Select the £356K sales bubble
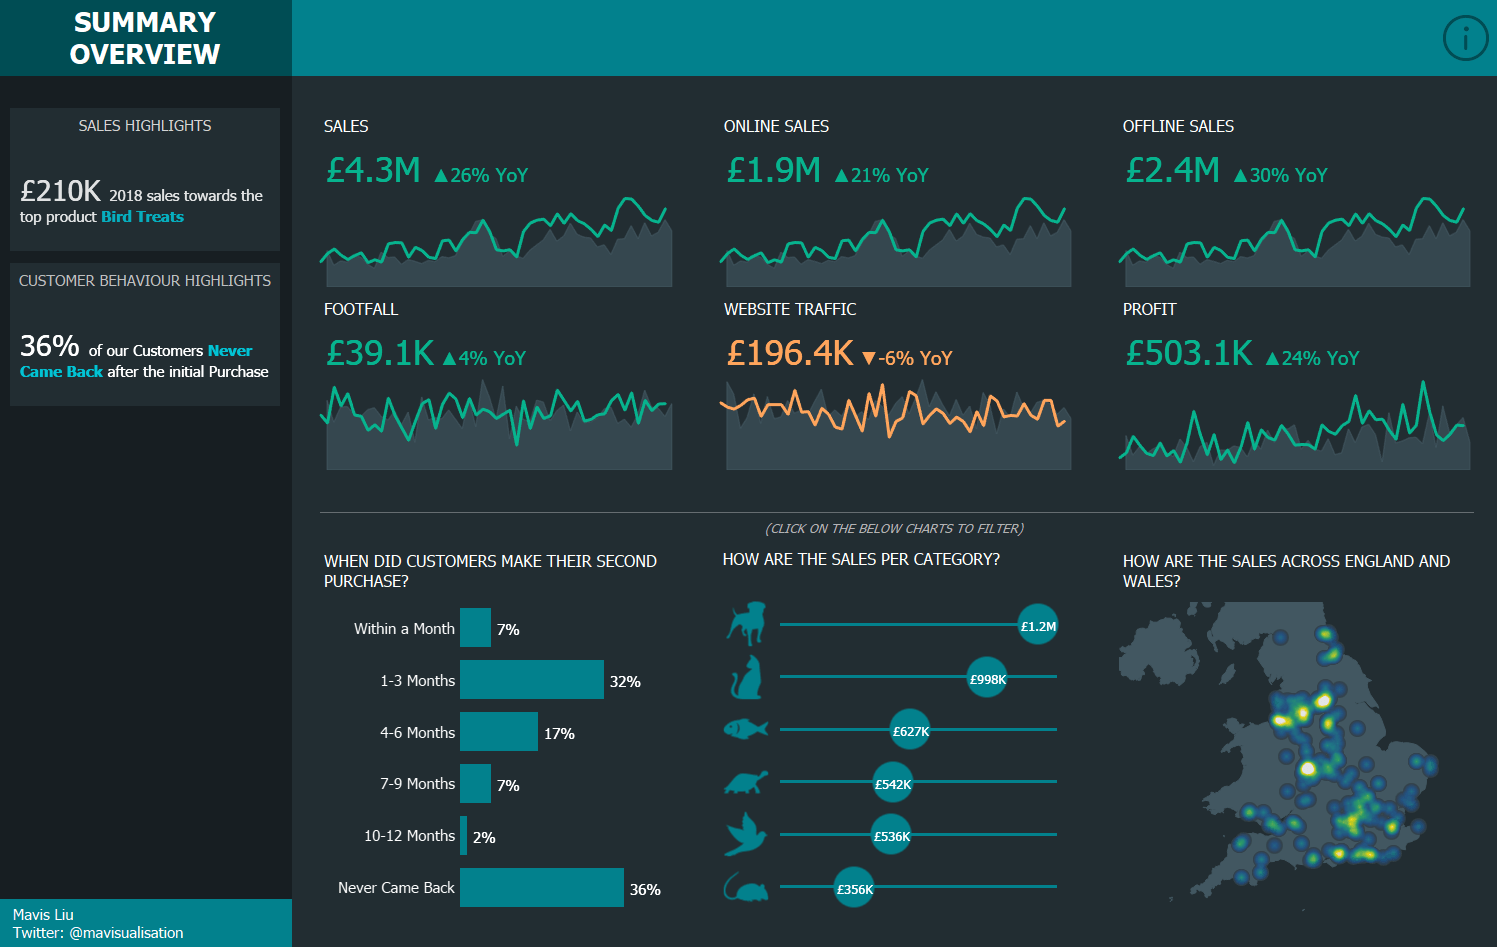Image resolution: width=1497 pixels, height=947 pixels. tap(854, 887)
